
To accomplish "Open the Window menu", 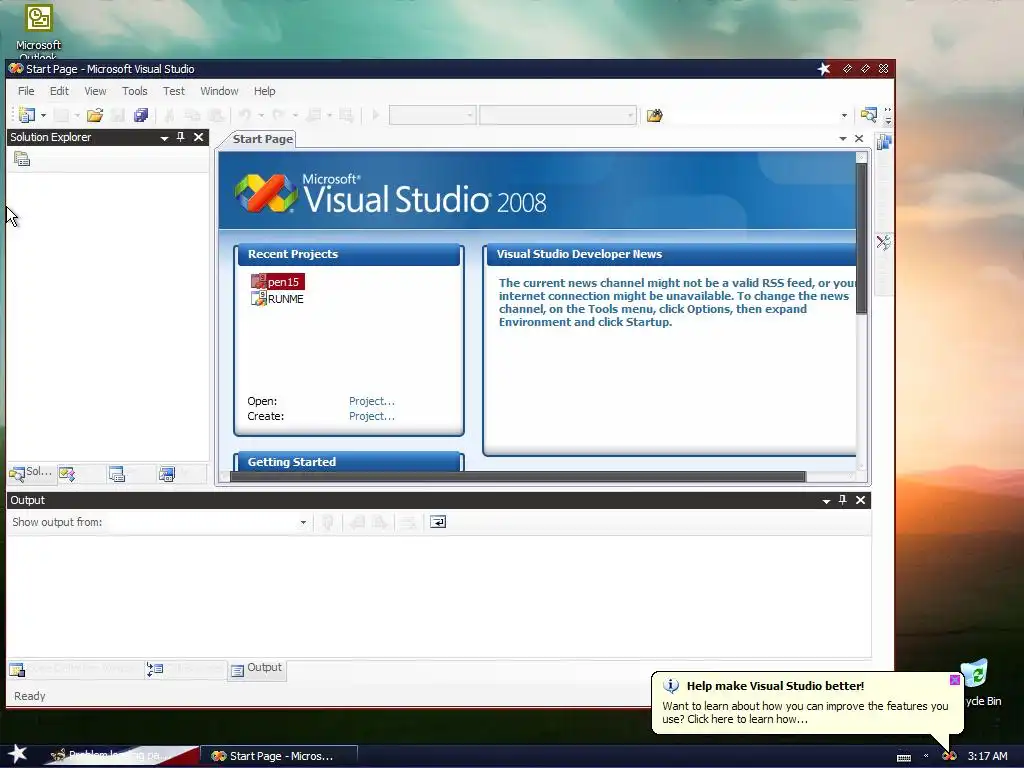I will 219,91.
